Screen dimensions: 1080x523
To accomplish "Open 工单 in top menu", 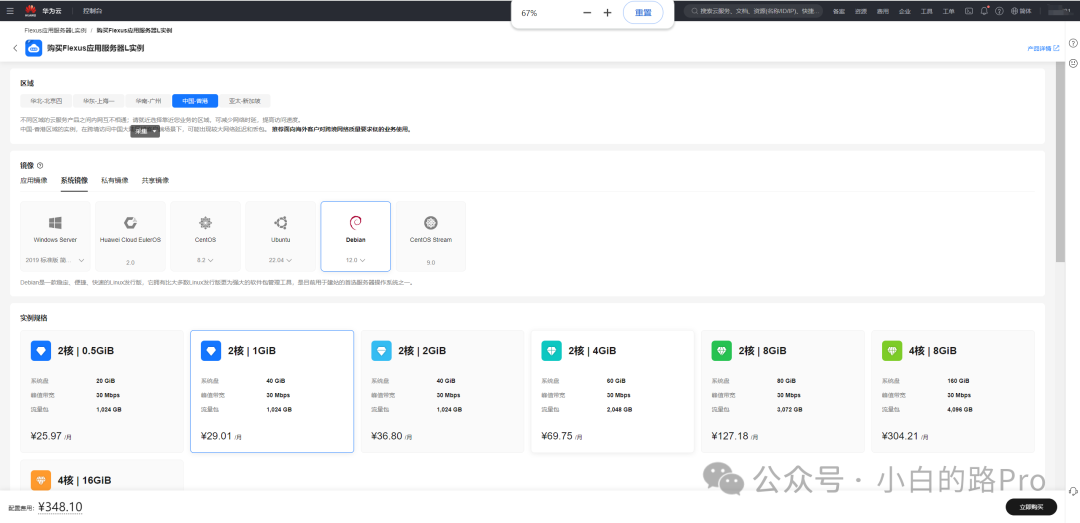I will coord(948,11).
